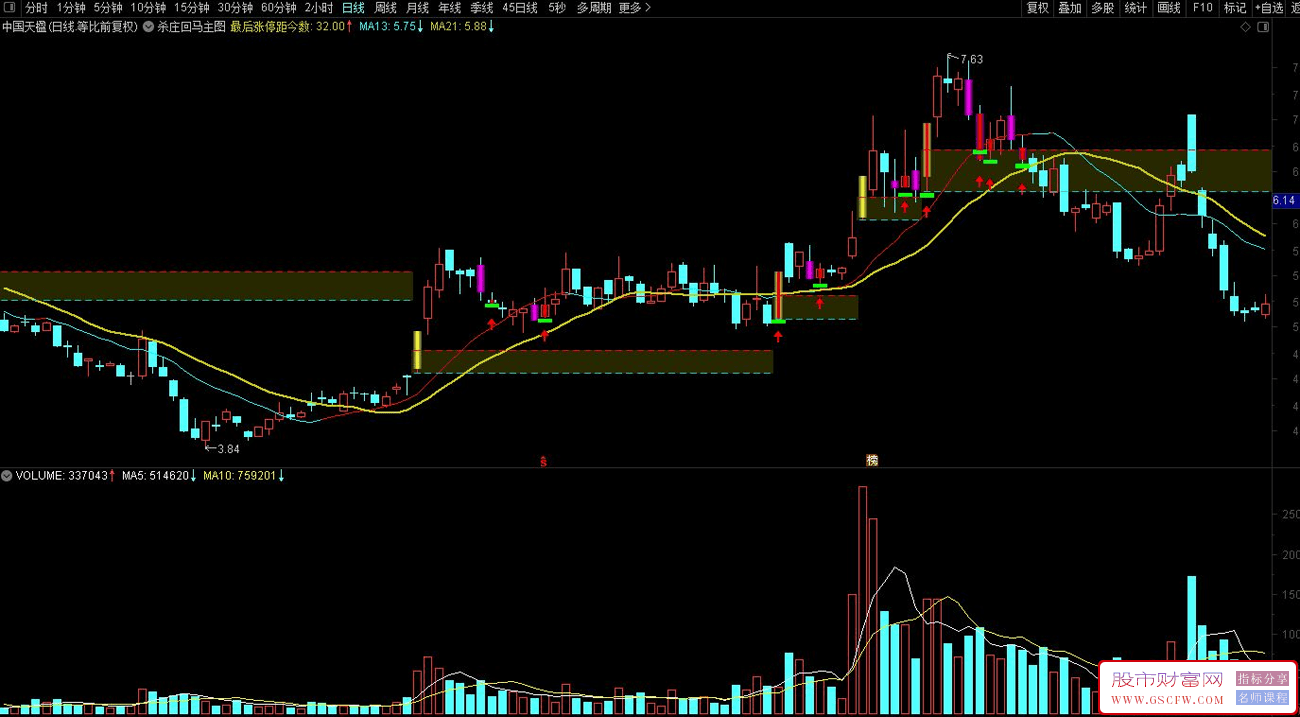The image size is (1300, 717).
Task: Select the 5分钟 period
Action: 108,8
